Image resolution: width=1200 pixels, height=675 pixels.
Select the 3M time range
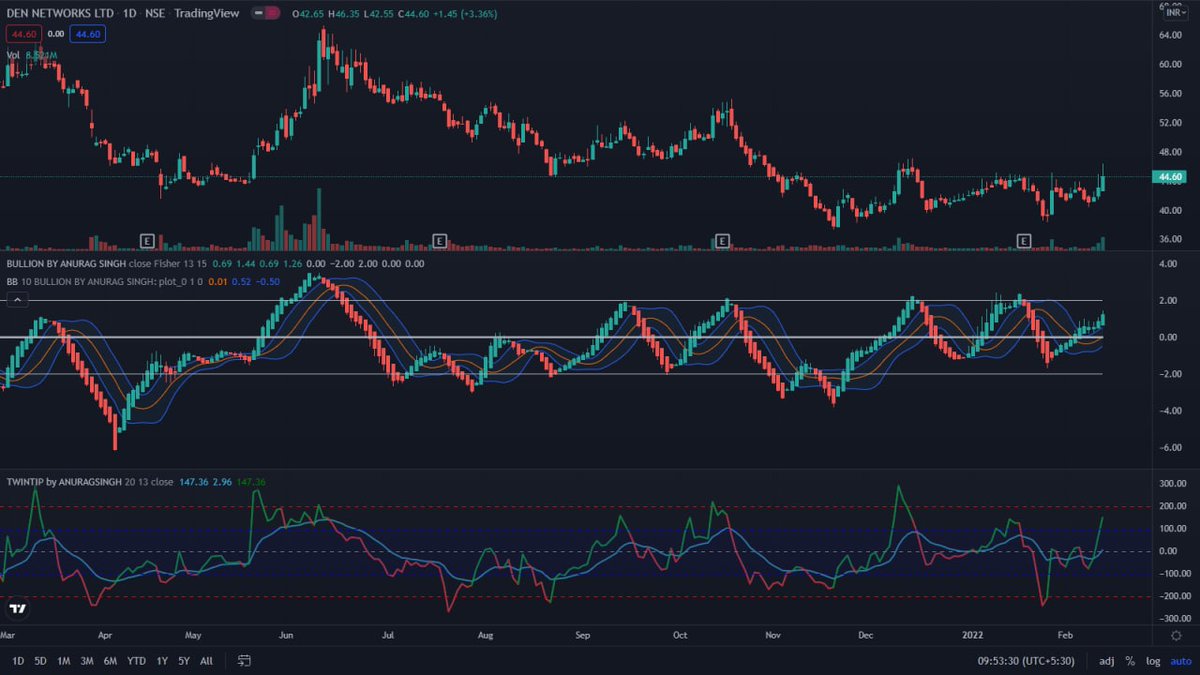[x=87, y=661]
